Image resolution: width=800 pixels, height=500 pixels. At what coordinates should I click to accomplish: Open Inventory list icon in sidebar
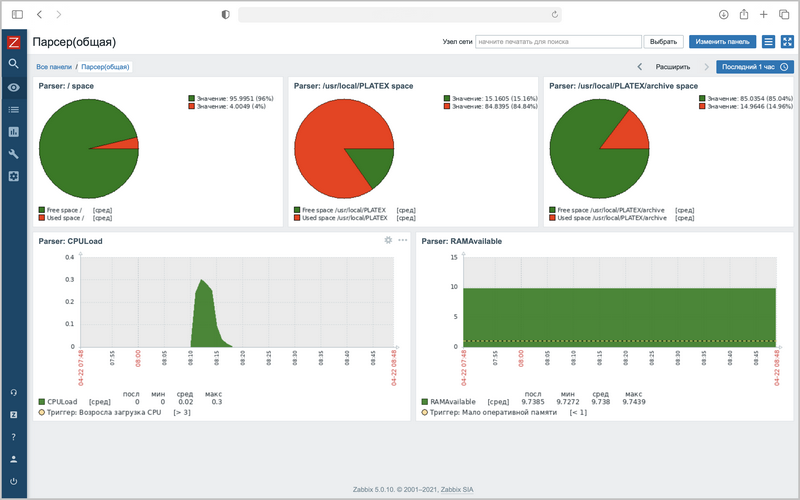coord(14,110)
